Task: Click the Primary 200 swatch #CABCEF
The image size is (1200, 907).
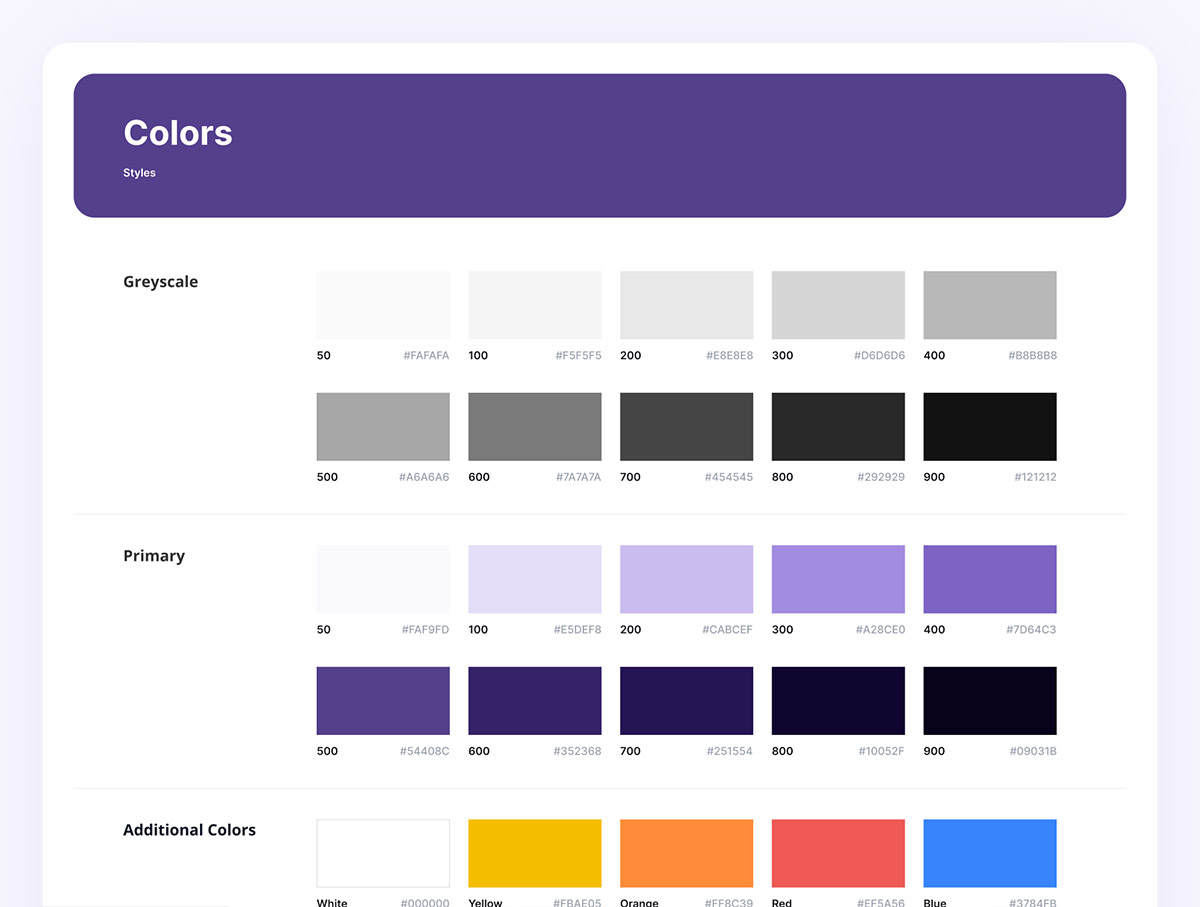Action: (686, 579)
